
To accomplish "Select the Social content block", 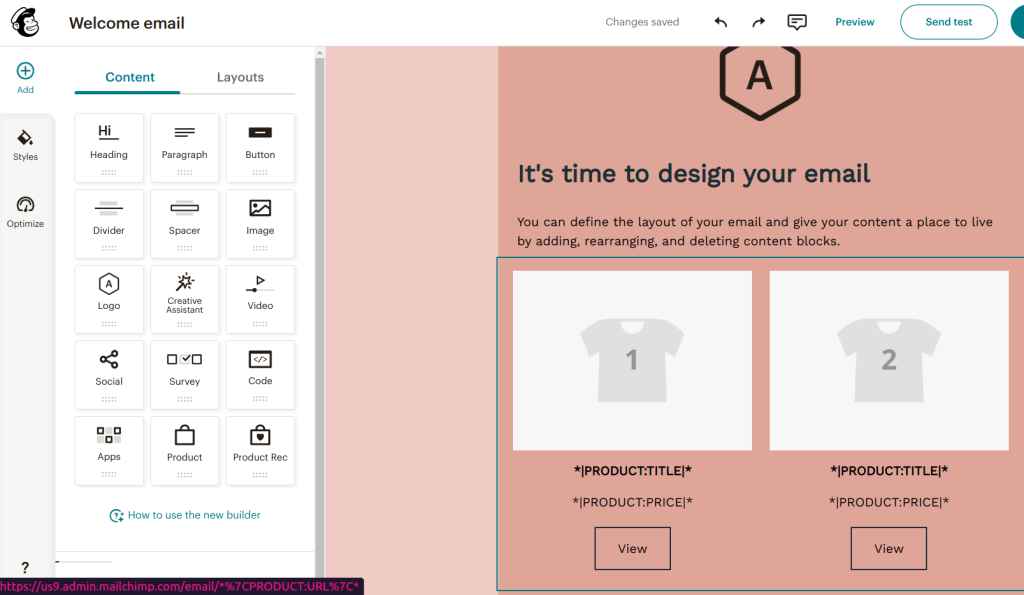I will click(x=109, y=375).
